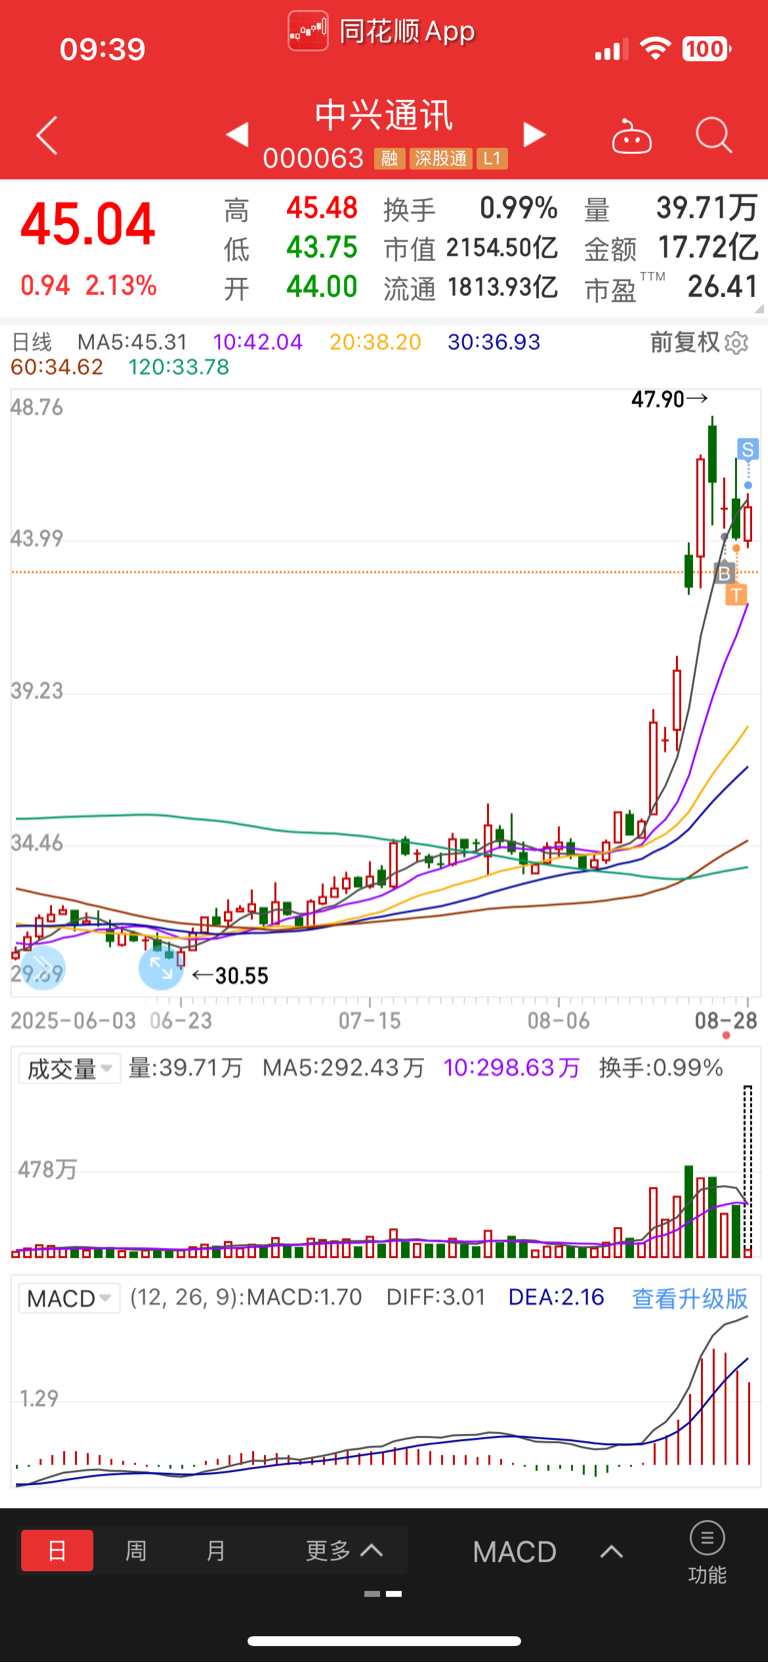Open the AI robot assistant icon
Image resolution: width=768 pixels, height=1663 pixels.
pos(631,136)
